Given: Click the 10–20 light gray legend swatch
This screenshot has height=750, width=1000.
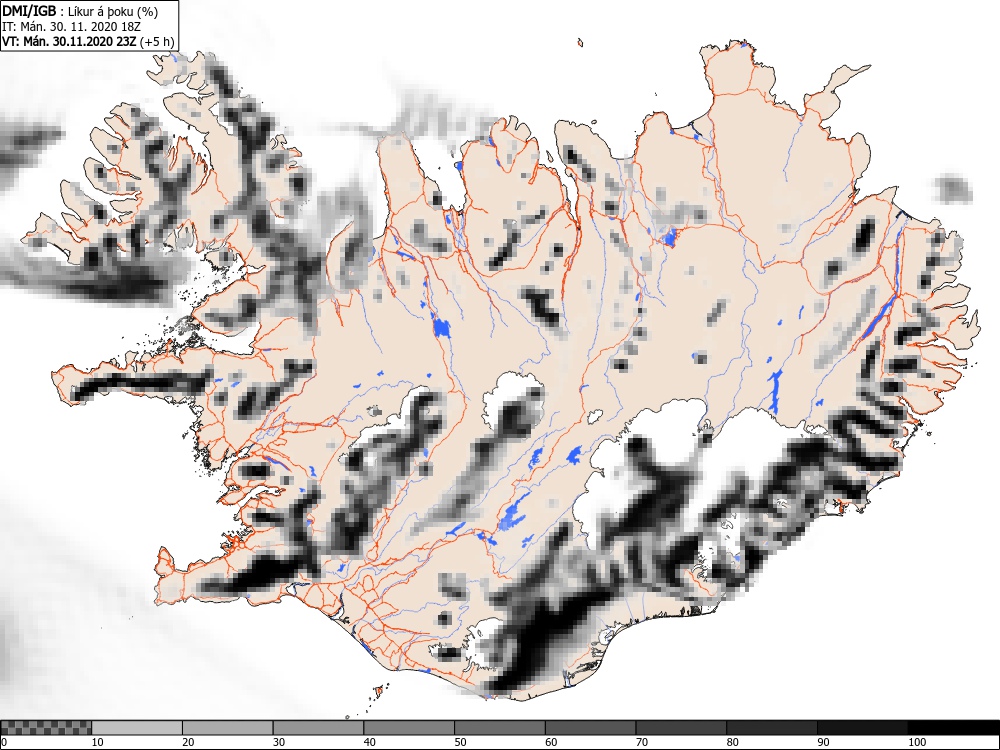Looking at the screenshot, I should click(137, 728).
